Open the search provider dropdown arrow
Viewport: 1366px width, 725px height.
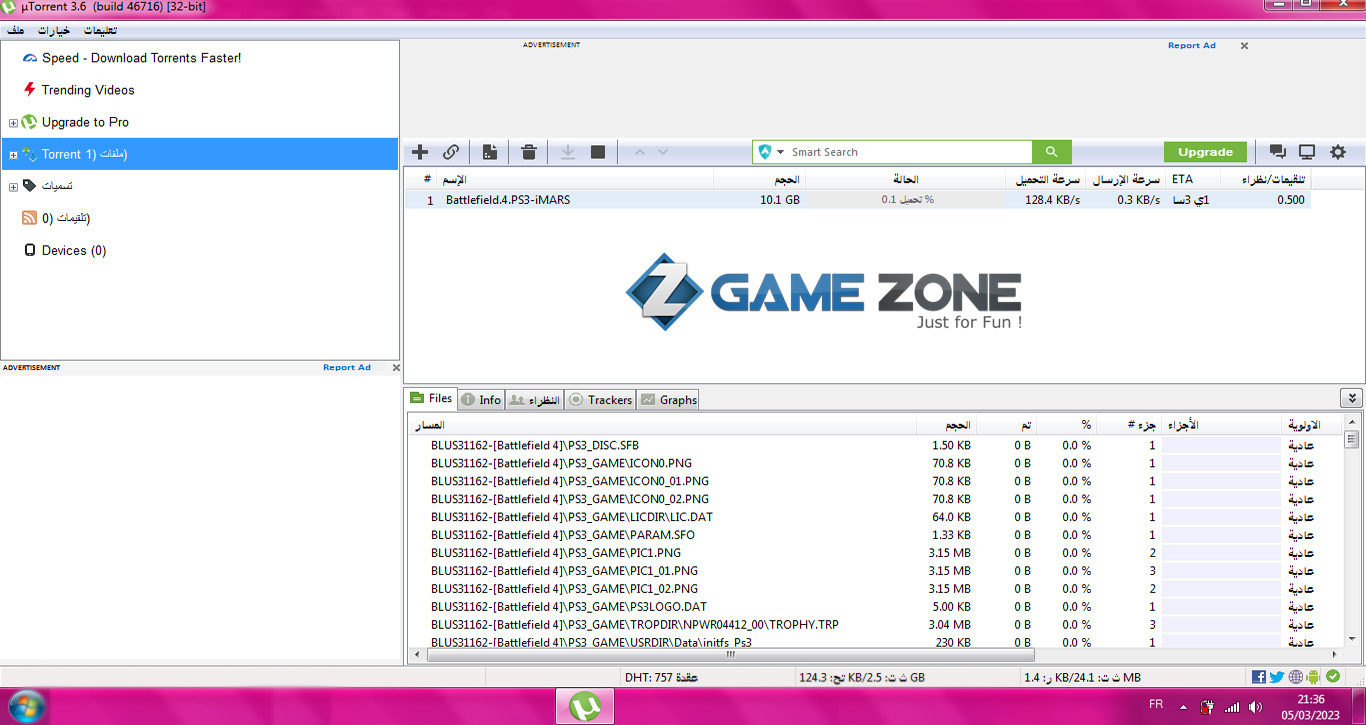tap(780, 152)
